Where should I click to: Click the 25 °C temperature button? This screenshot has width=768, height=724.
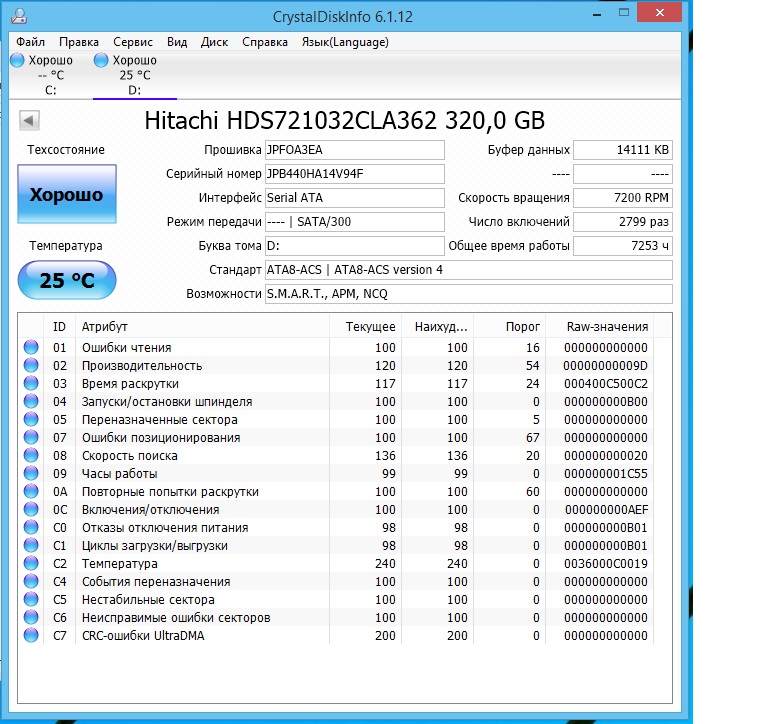pos(67,281)
